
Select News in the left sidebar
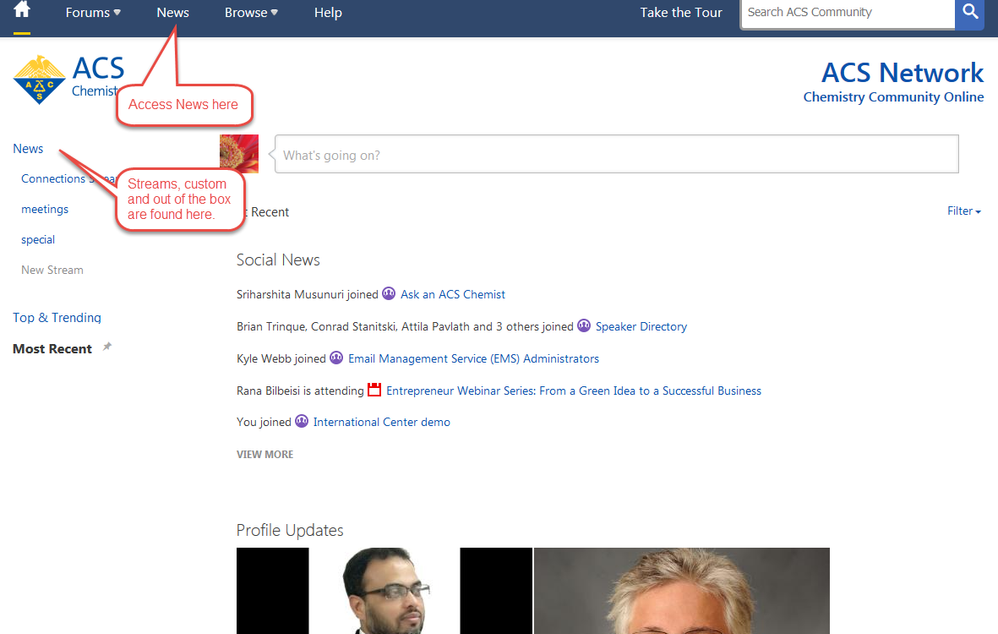pos(28,148)
